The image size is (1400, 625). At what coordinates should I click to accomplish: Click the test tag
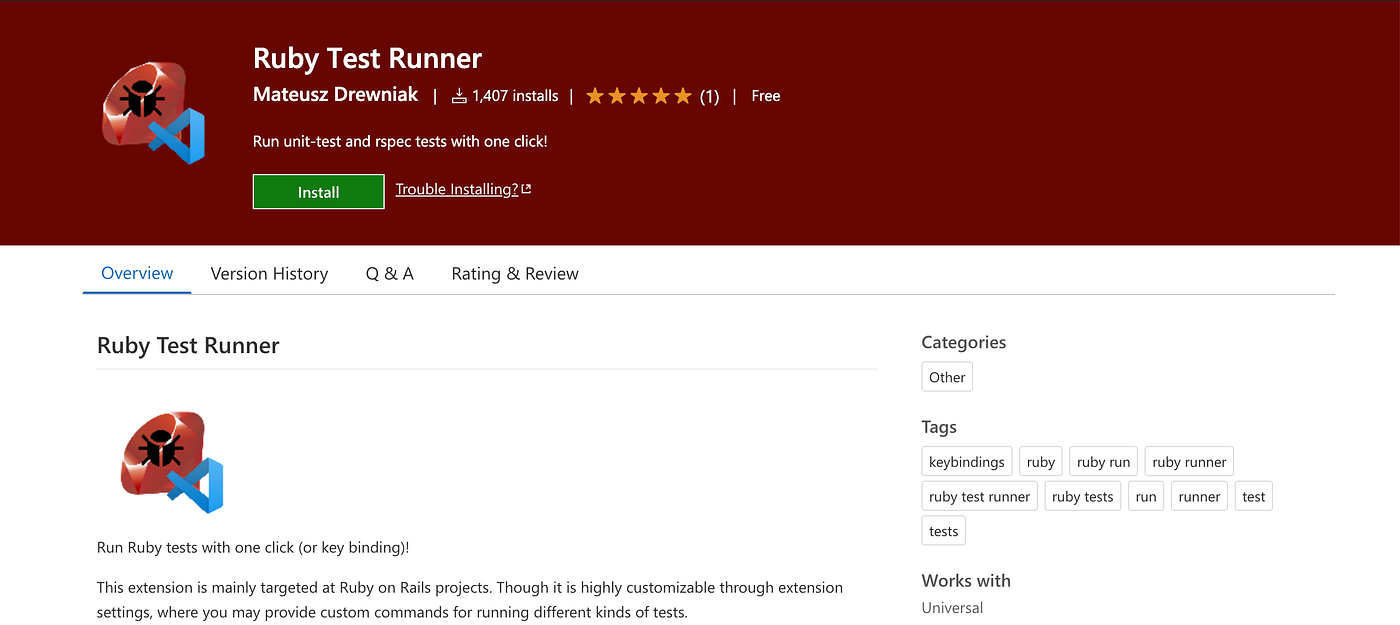1254,497
